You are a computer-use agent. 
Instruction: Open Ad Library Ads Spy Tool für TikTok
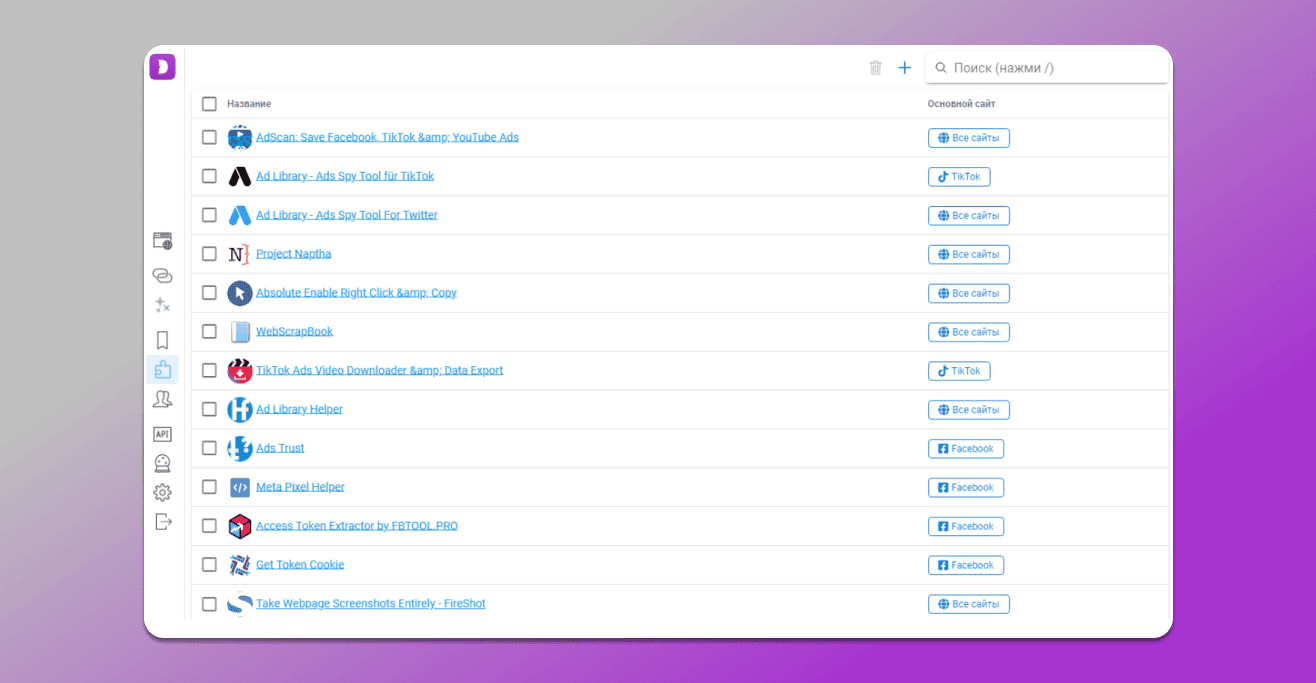tap(345, 176)
